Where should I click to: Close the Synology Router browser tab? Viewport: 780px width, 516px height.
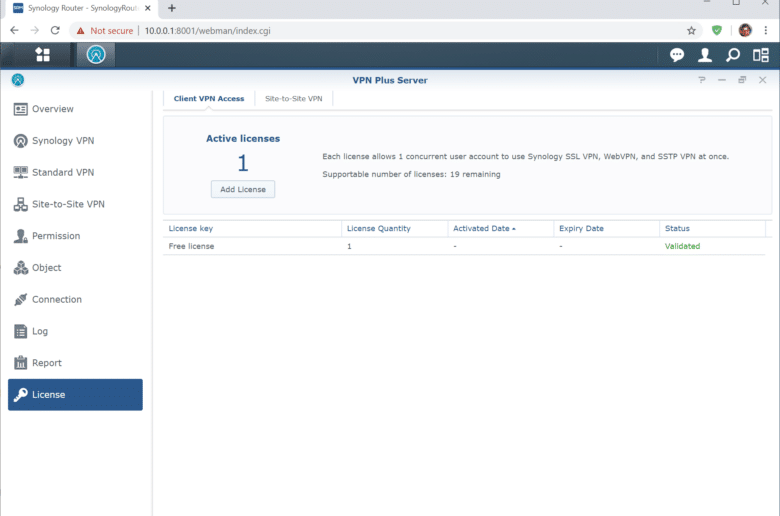click(147, 8)
